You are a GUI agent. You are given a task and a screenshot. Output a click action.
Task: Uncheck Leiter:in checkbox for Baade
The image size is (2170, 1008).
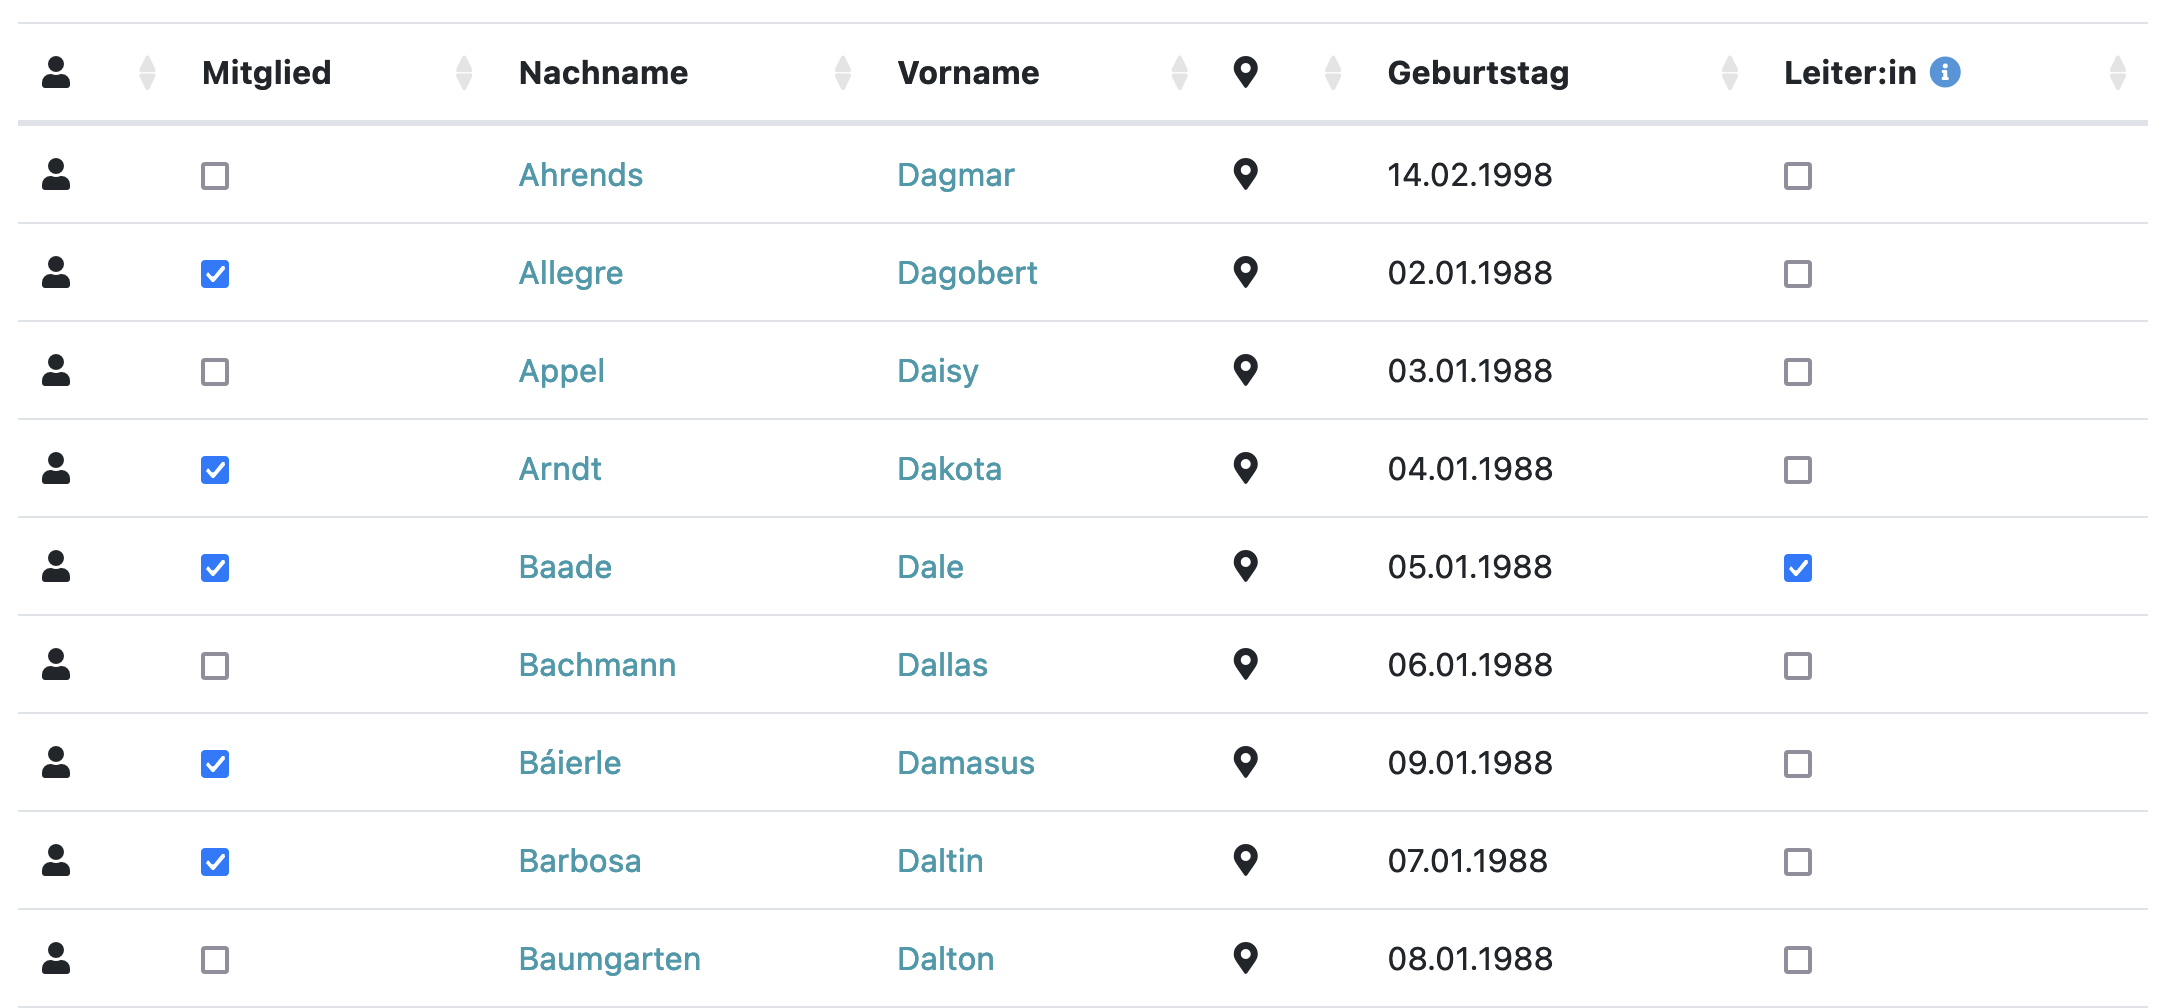(x=1797, y=568)
